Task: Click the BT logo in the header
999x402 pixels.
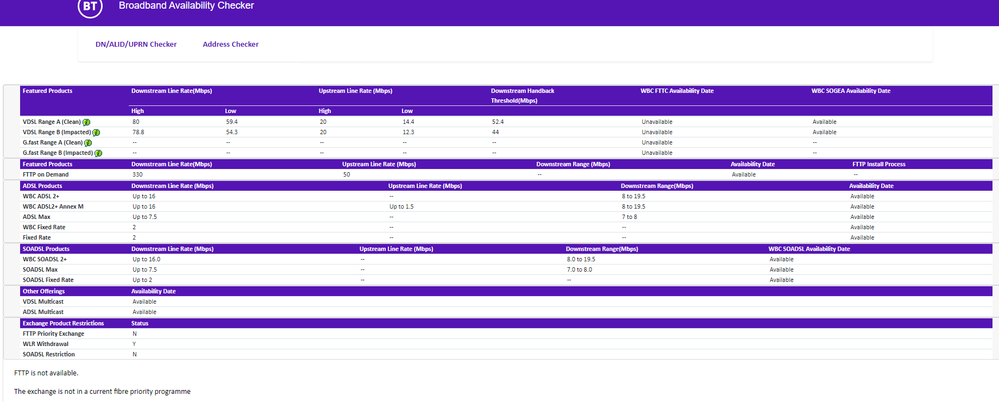Action: point(90,7)
